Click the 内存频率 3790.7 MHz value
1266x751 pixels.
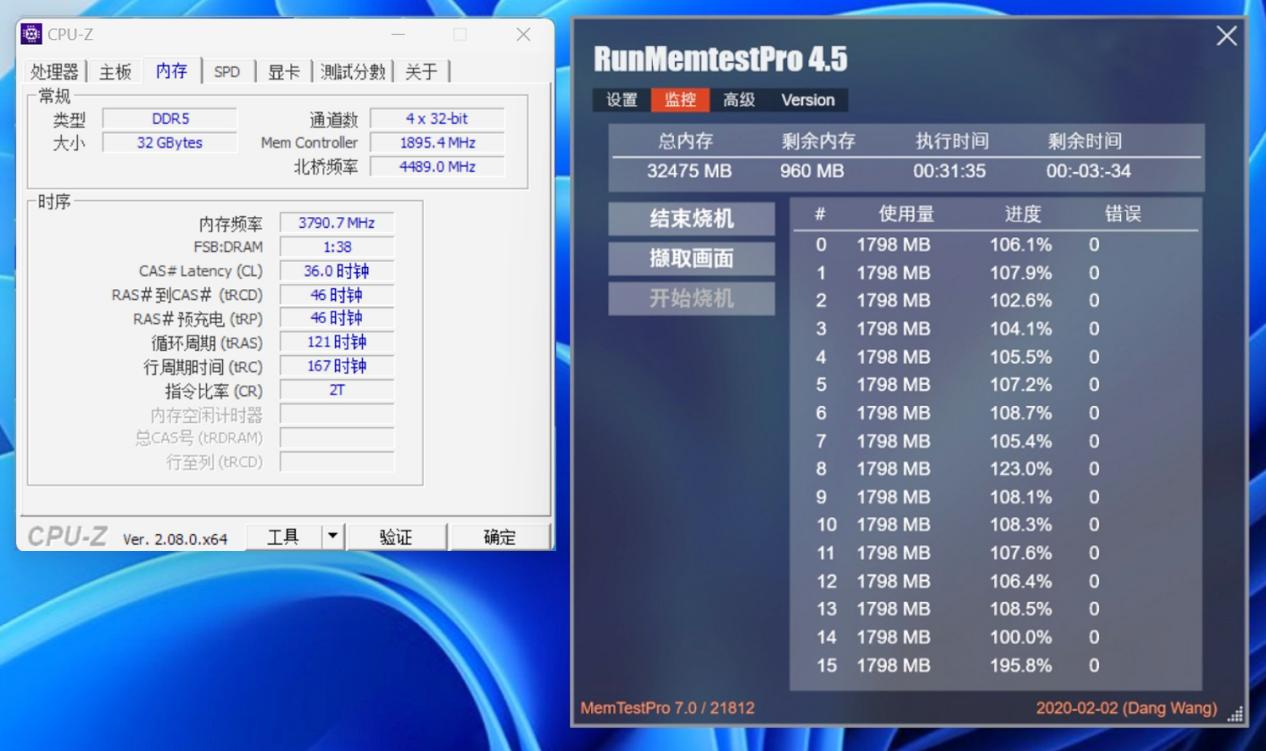pos(337,223)
